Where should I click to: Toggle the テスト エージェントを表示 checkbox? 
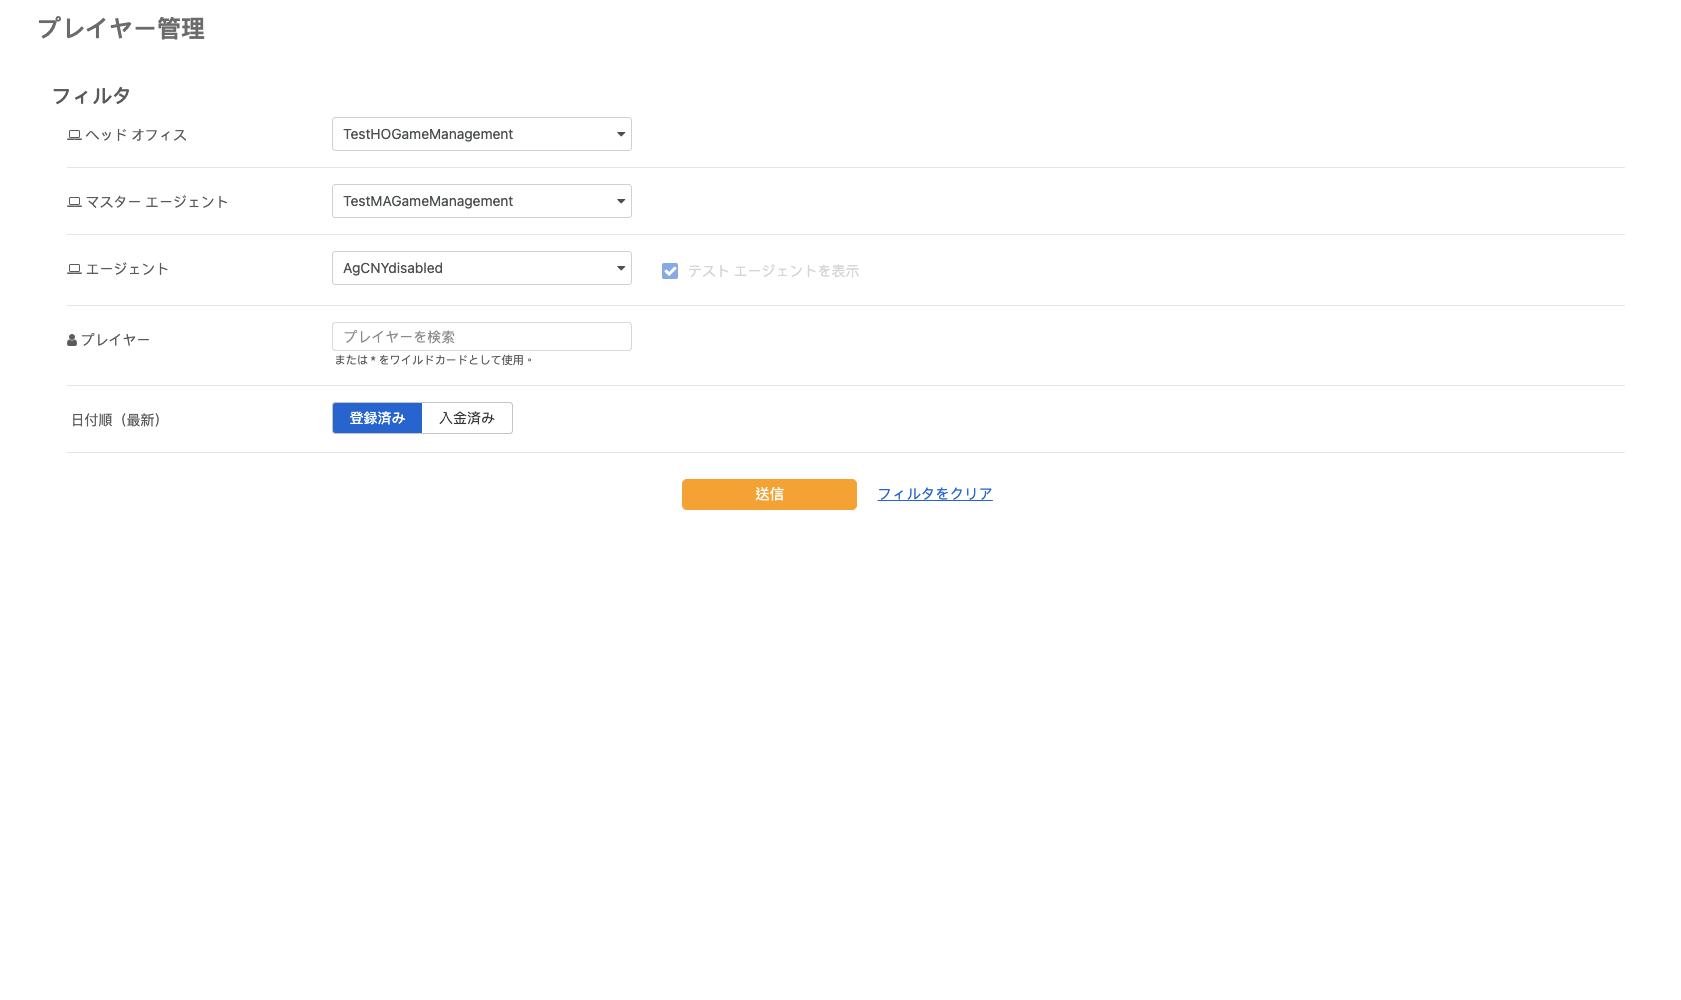[670, 271]
